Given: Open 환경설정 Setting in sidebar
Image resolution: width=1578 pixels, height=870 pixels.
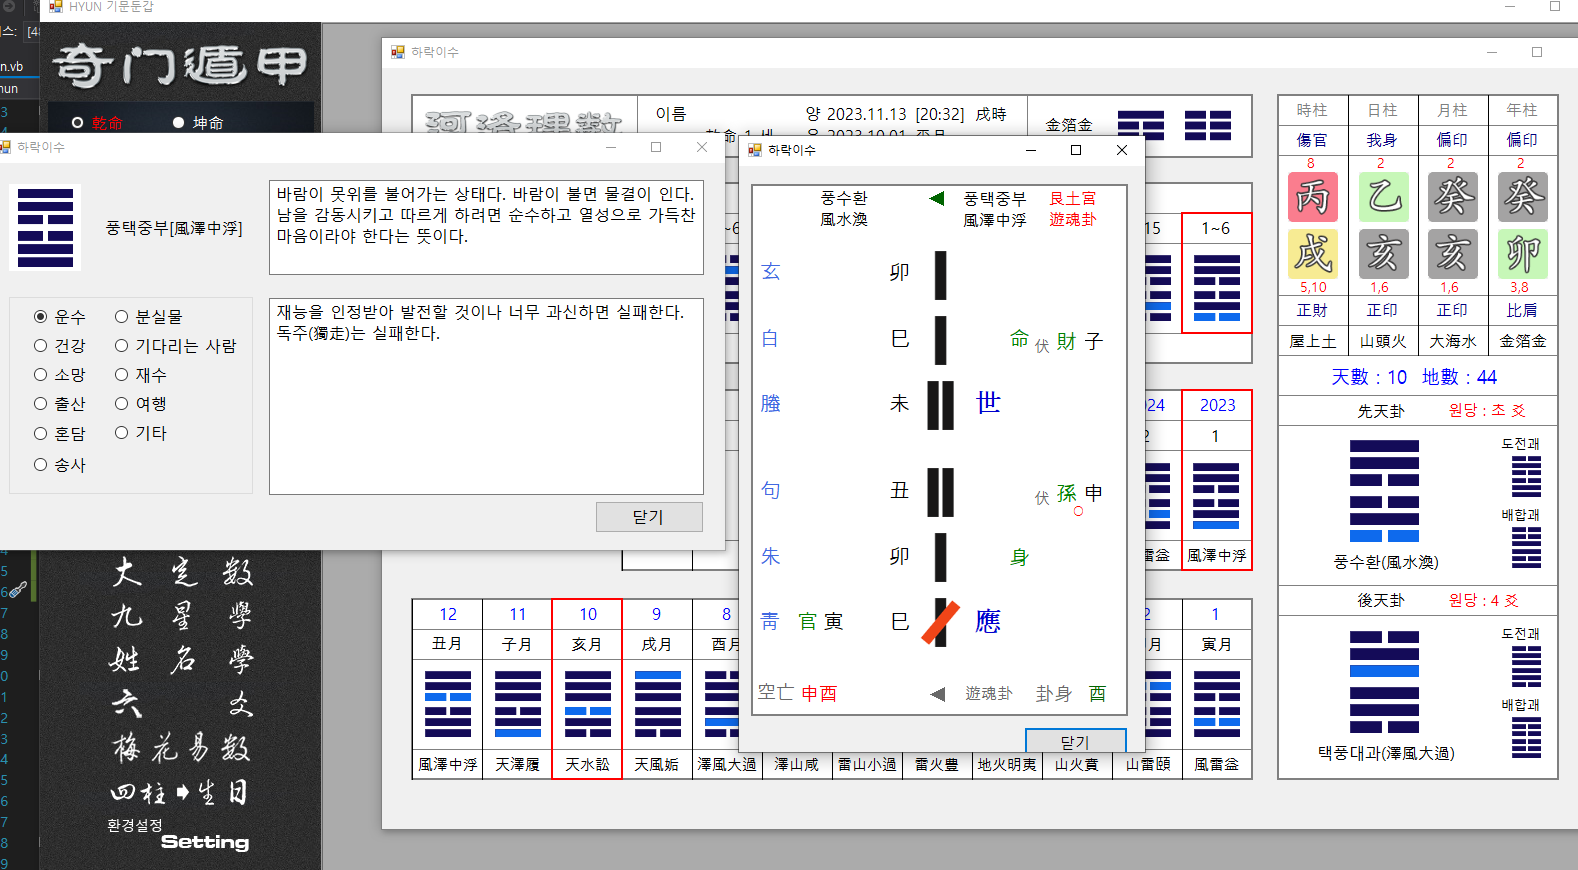Looking at the screenshot, I should 180,835.
